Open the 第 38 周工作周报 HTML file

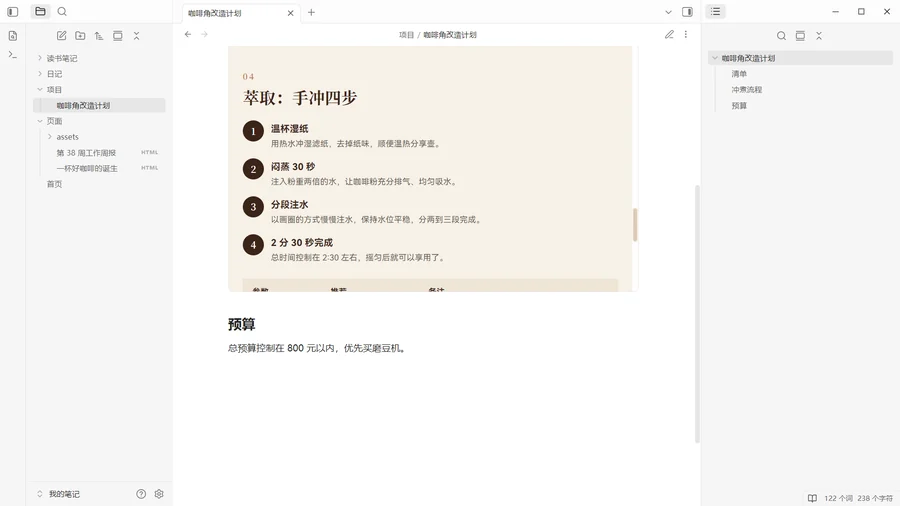pyautogui.click(x=99, y=153)
